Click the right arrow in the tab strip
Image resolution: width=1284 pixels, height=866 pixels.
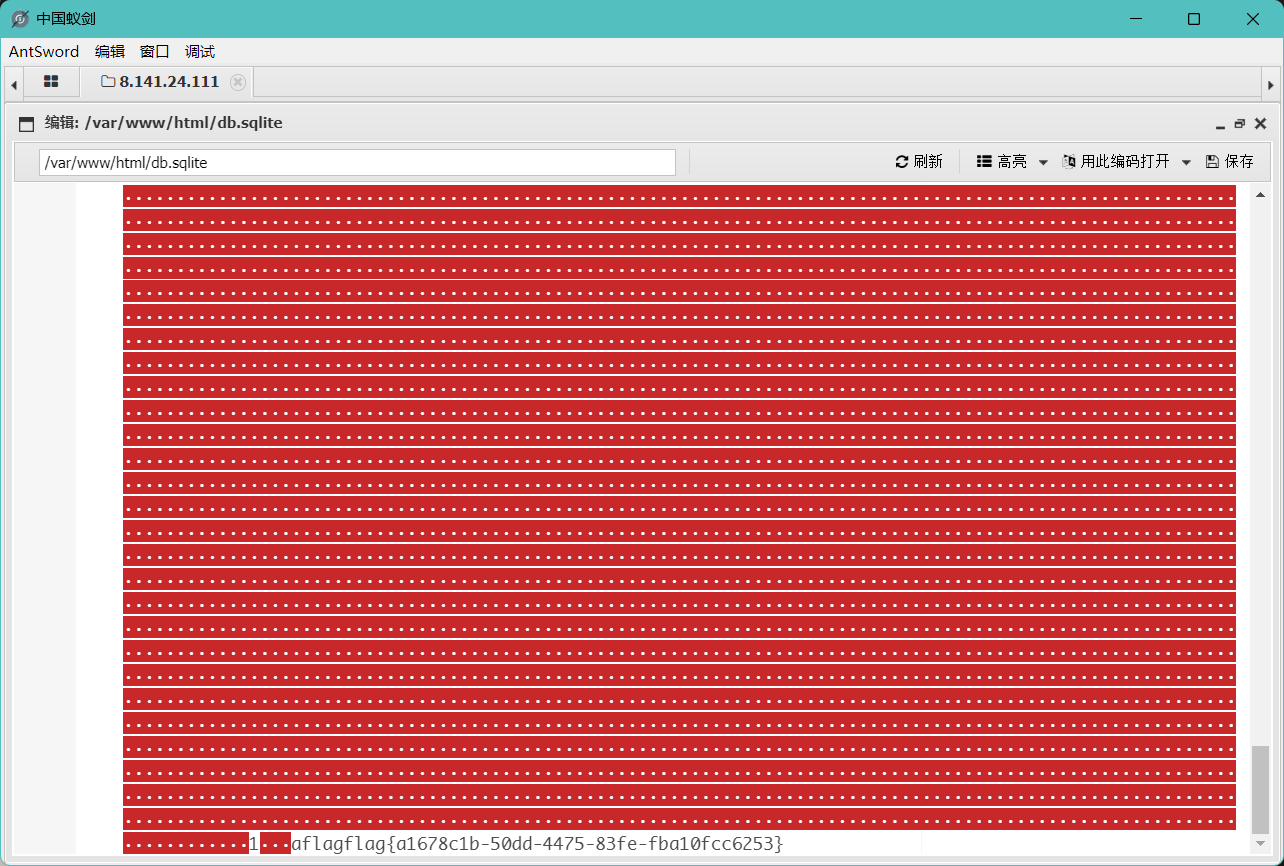coord(1271,83)
